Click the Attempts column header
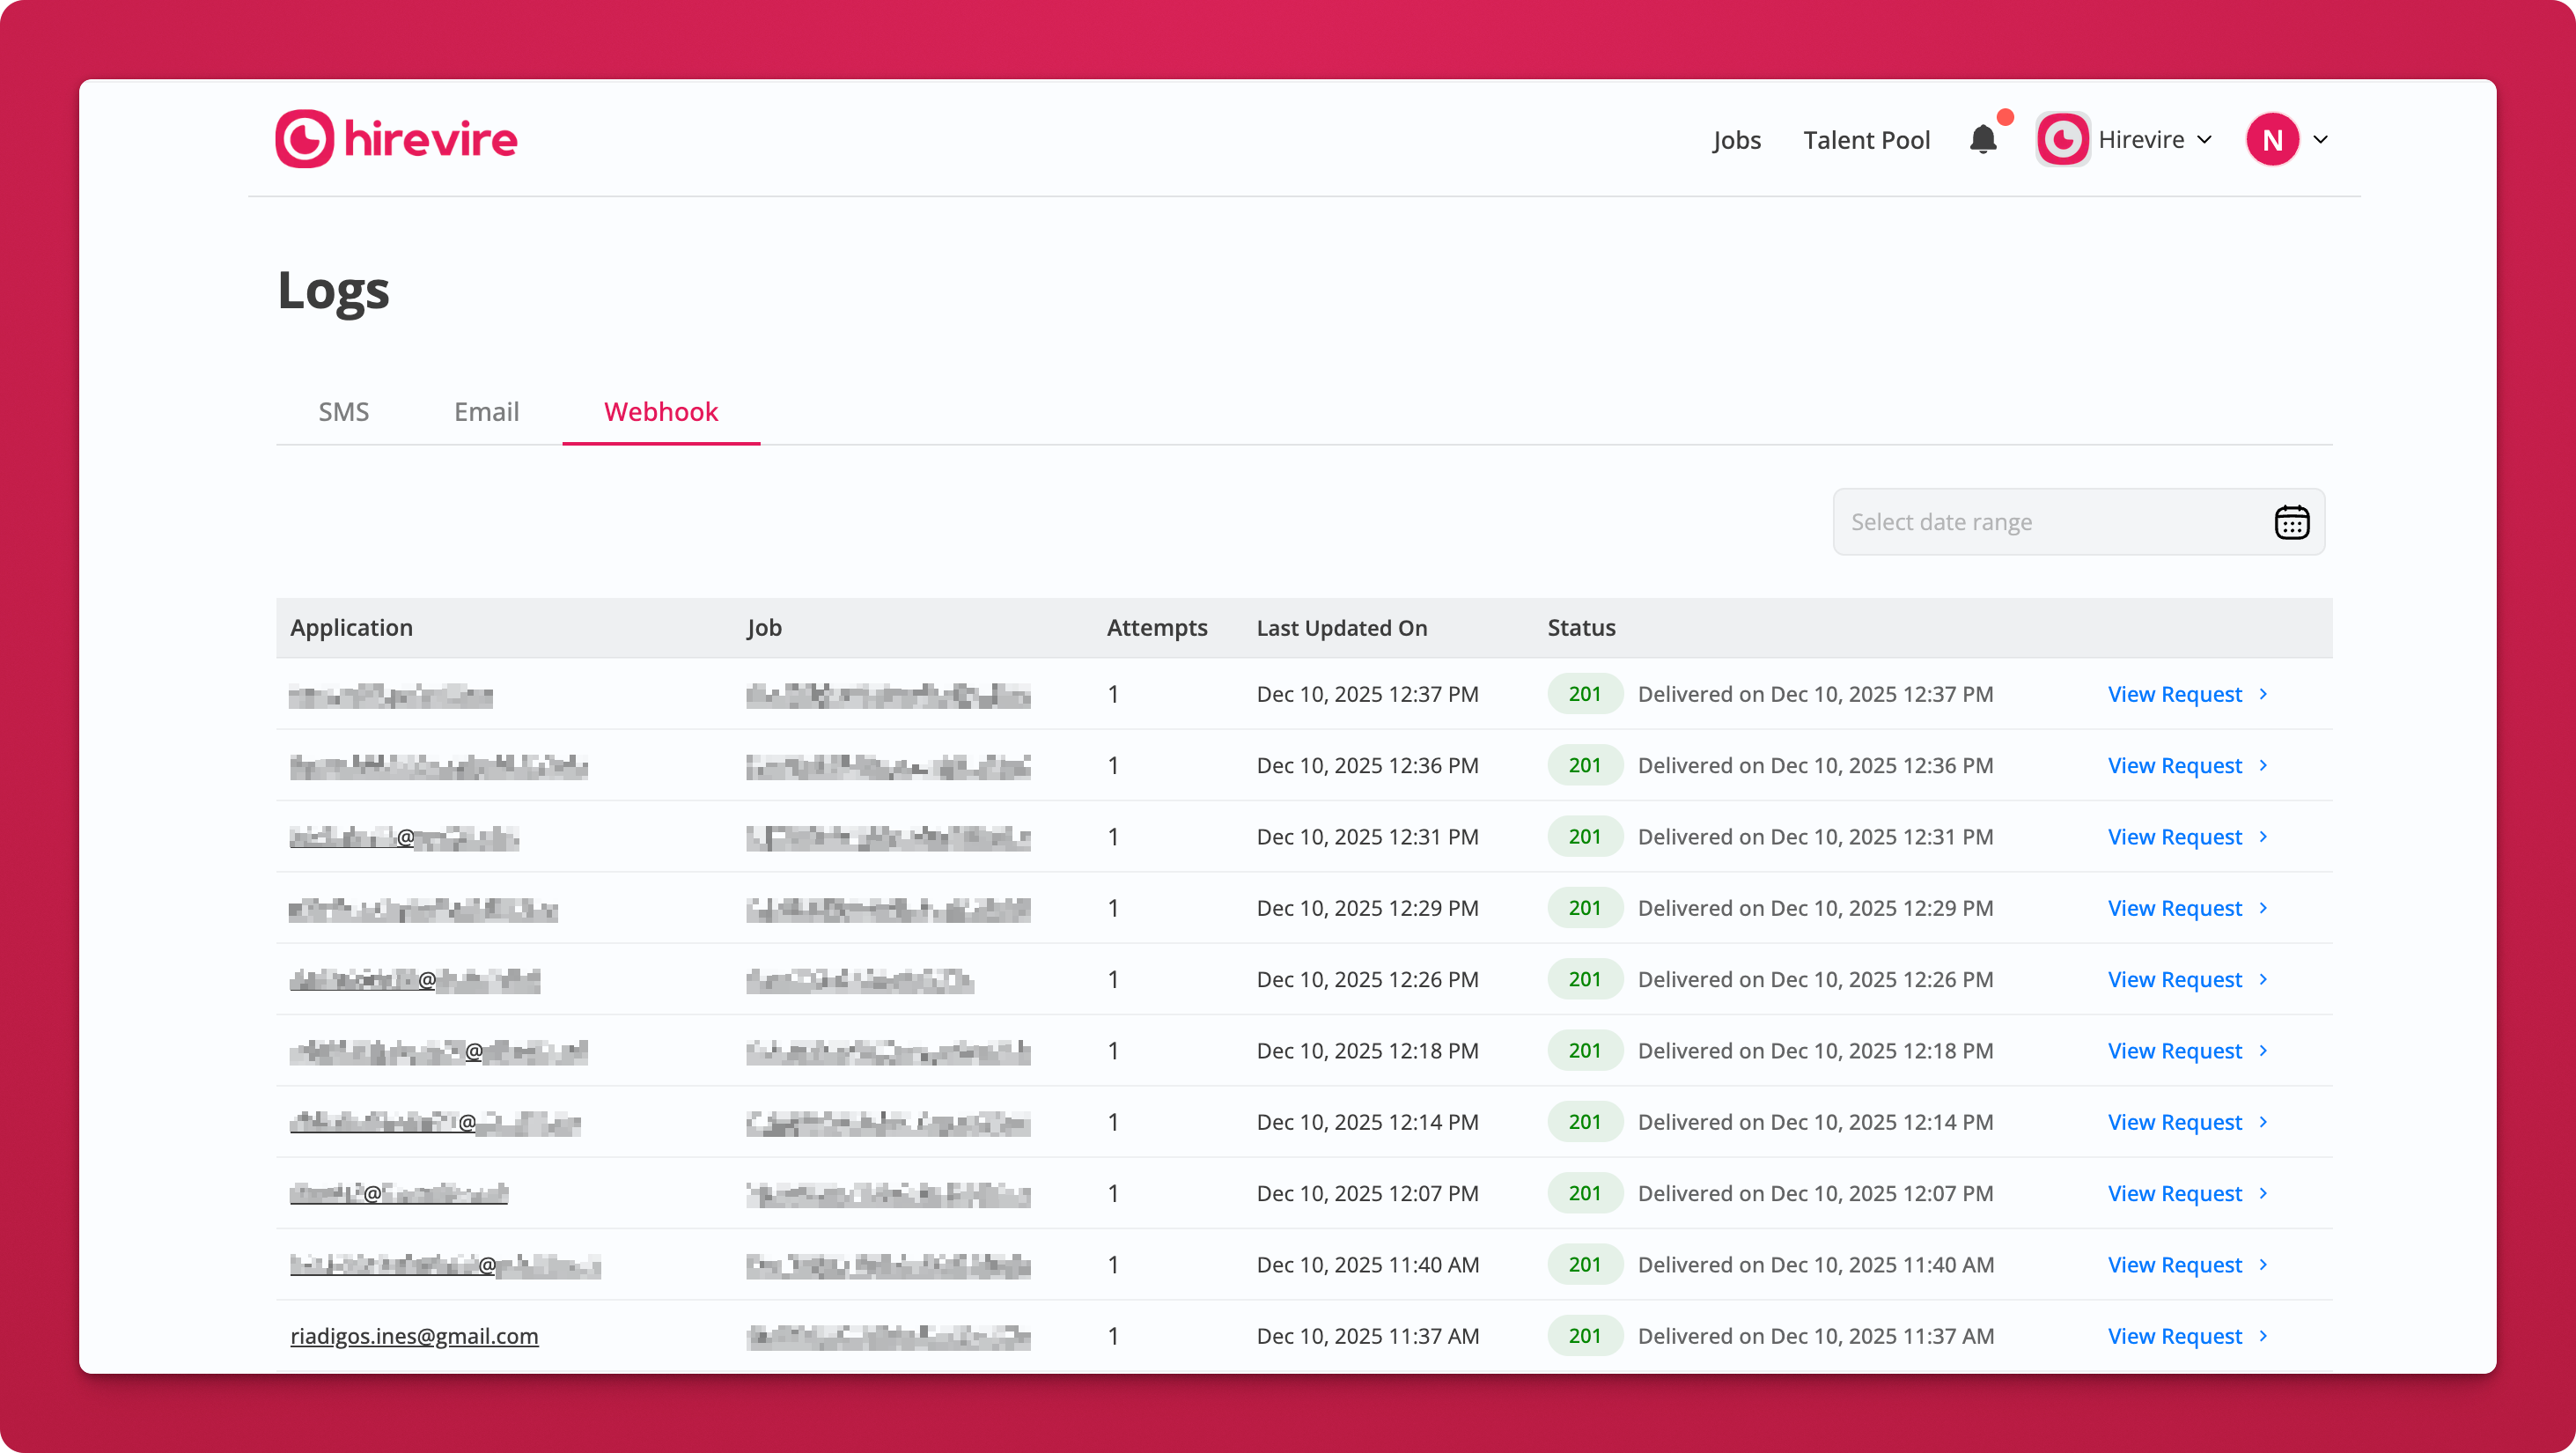 coord(1157,628)
